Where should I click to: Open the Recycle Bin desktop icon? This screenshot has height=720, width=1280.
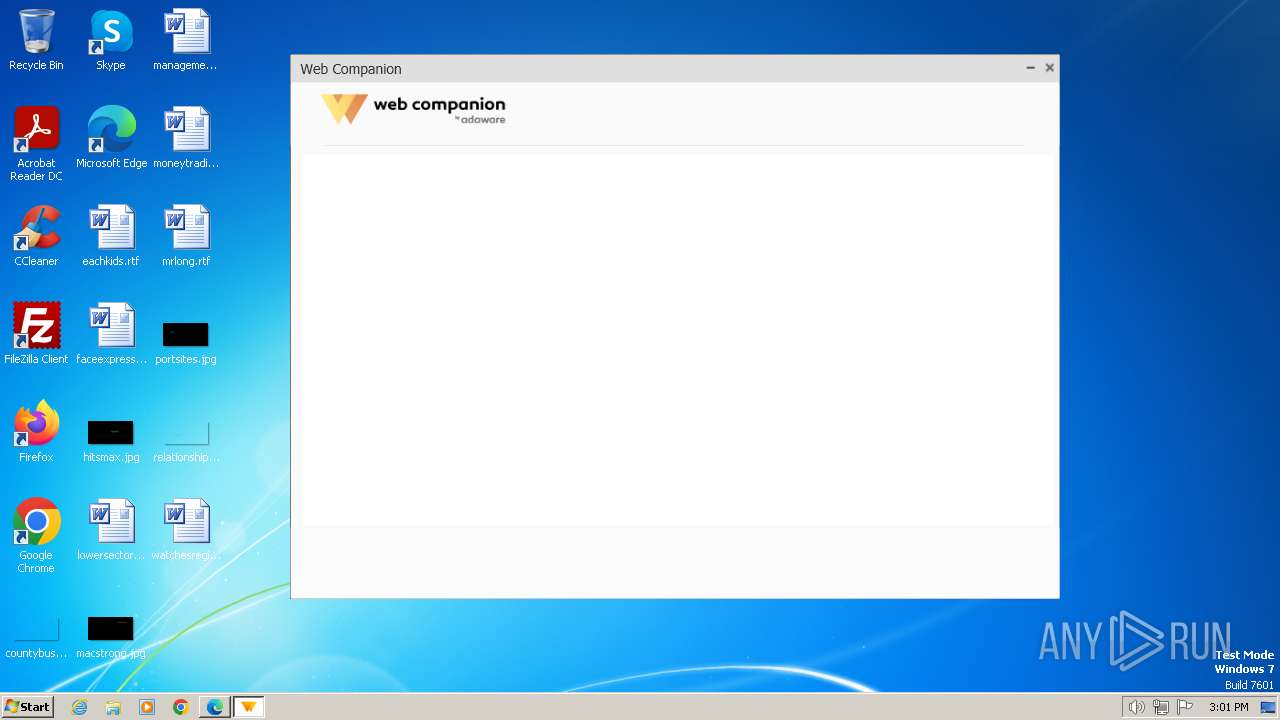[x=36, y=40]
